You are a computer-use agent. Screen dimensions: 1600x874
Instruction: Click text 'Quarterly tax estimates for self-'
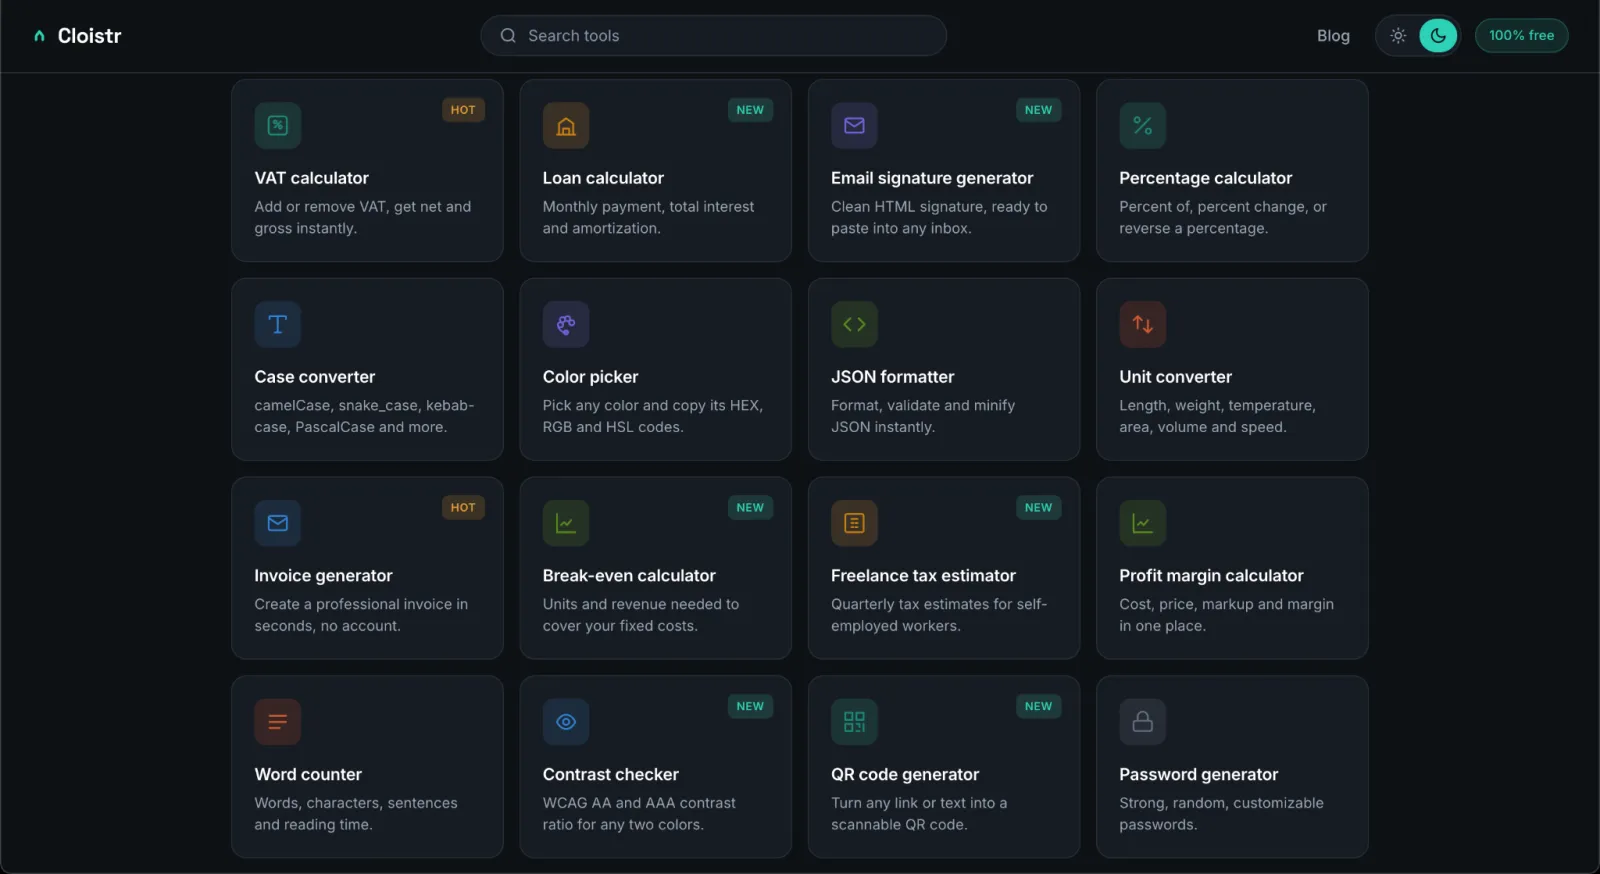(939, 605)
